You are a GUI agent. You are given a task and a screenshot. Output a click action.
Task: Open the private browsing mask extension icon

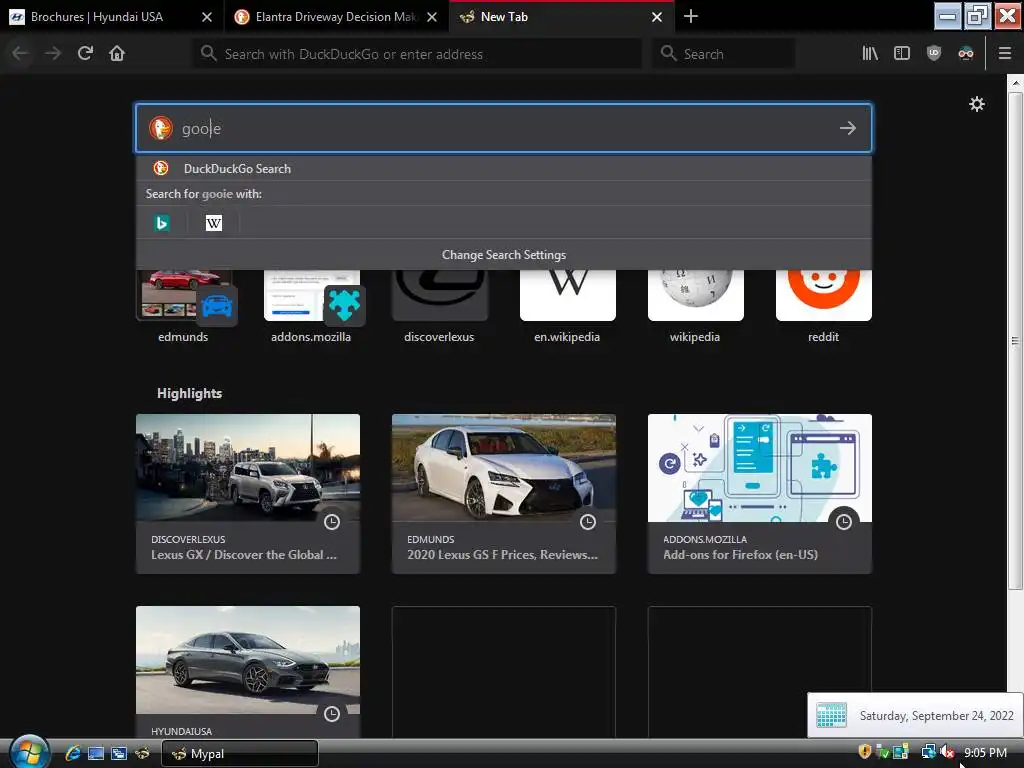pyautogui.click(x=966, y=54)
